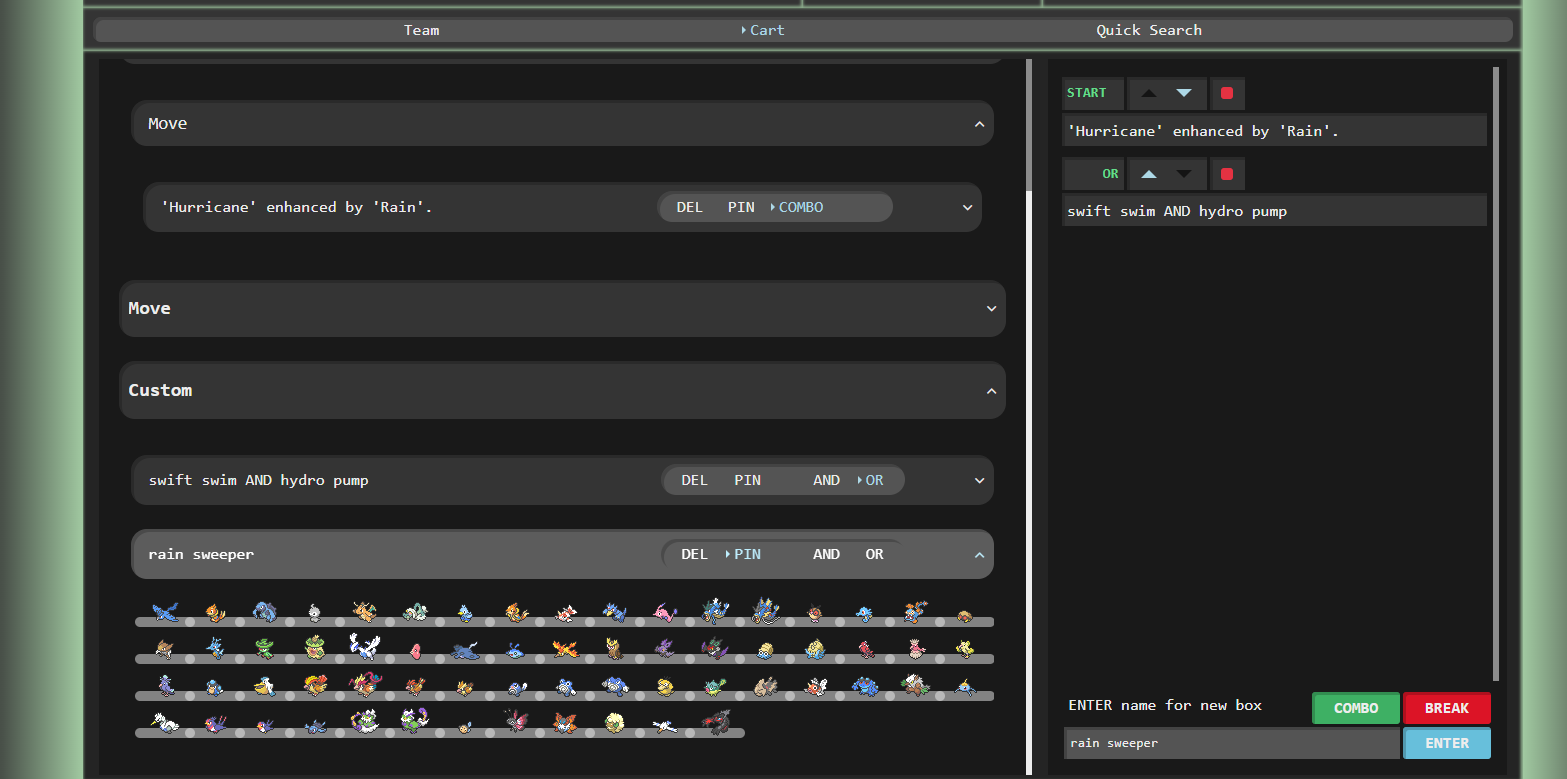Choose the white Lugia sprite
The height and width of the screenshot is (779, 1567).
365,646
